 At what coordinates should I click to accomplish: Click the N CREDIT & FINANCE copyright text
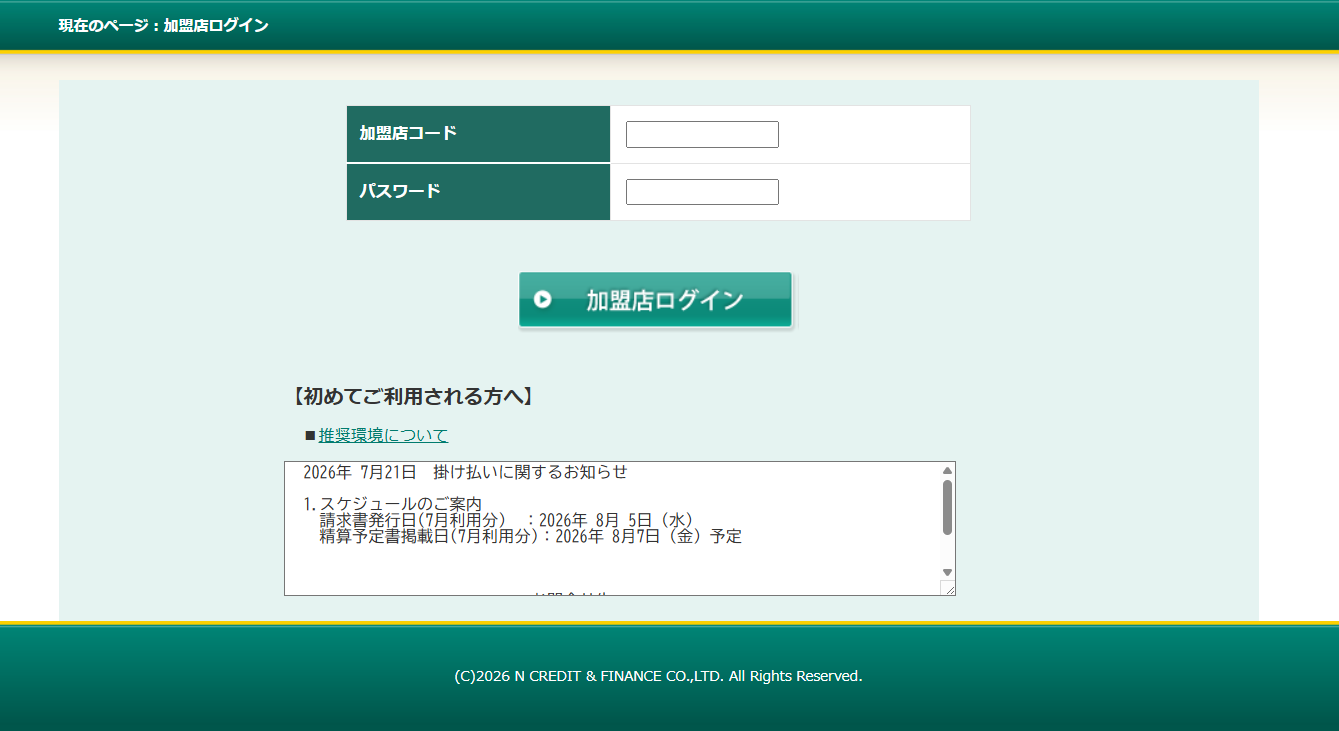[x=658, y=676]
